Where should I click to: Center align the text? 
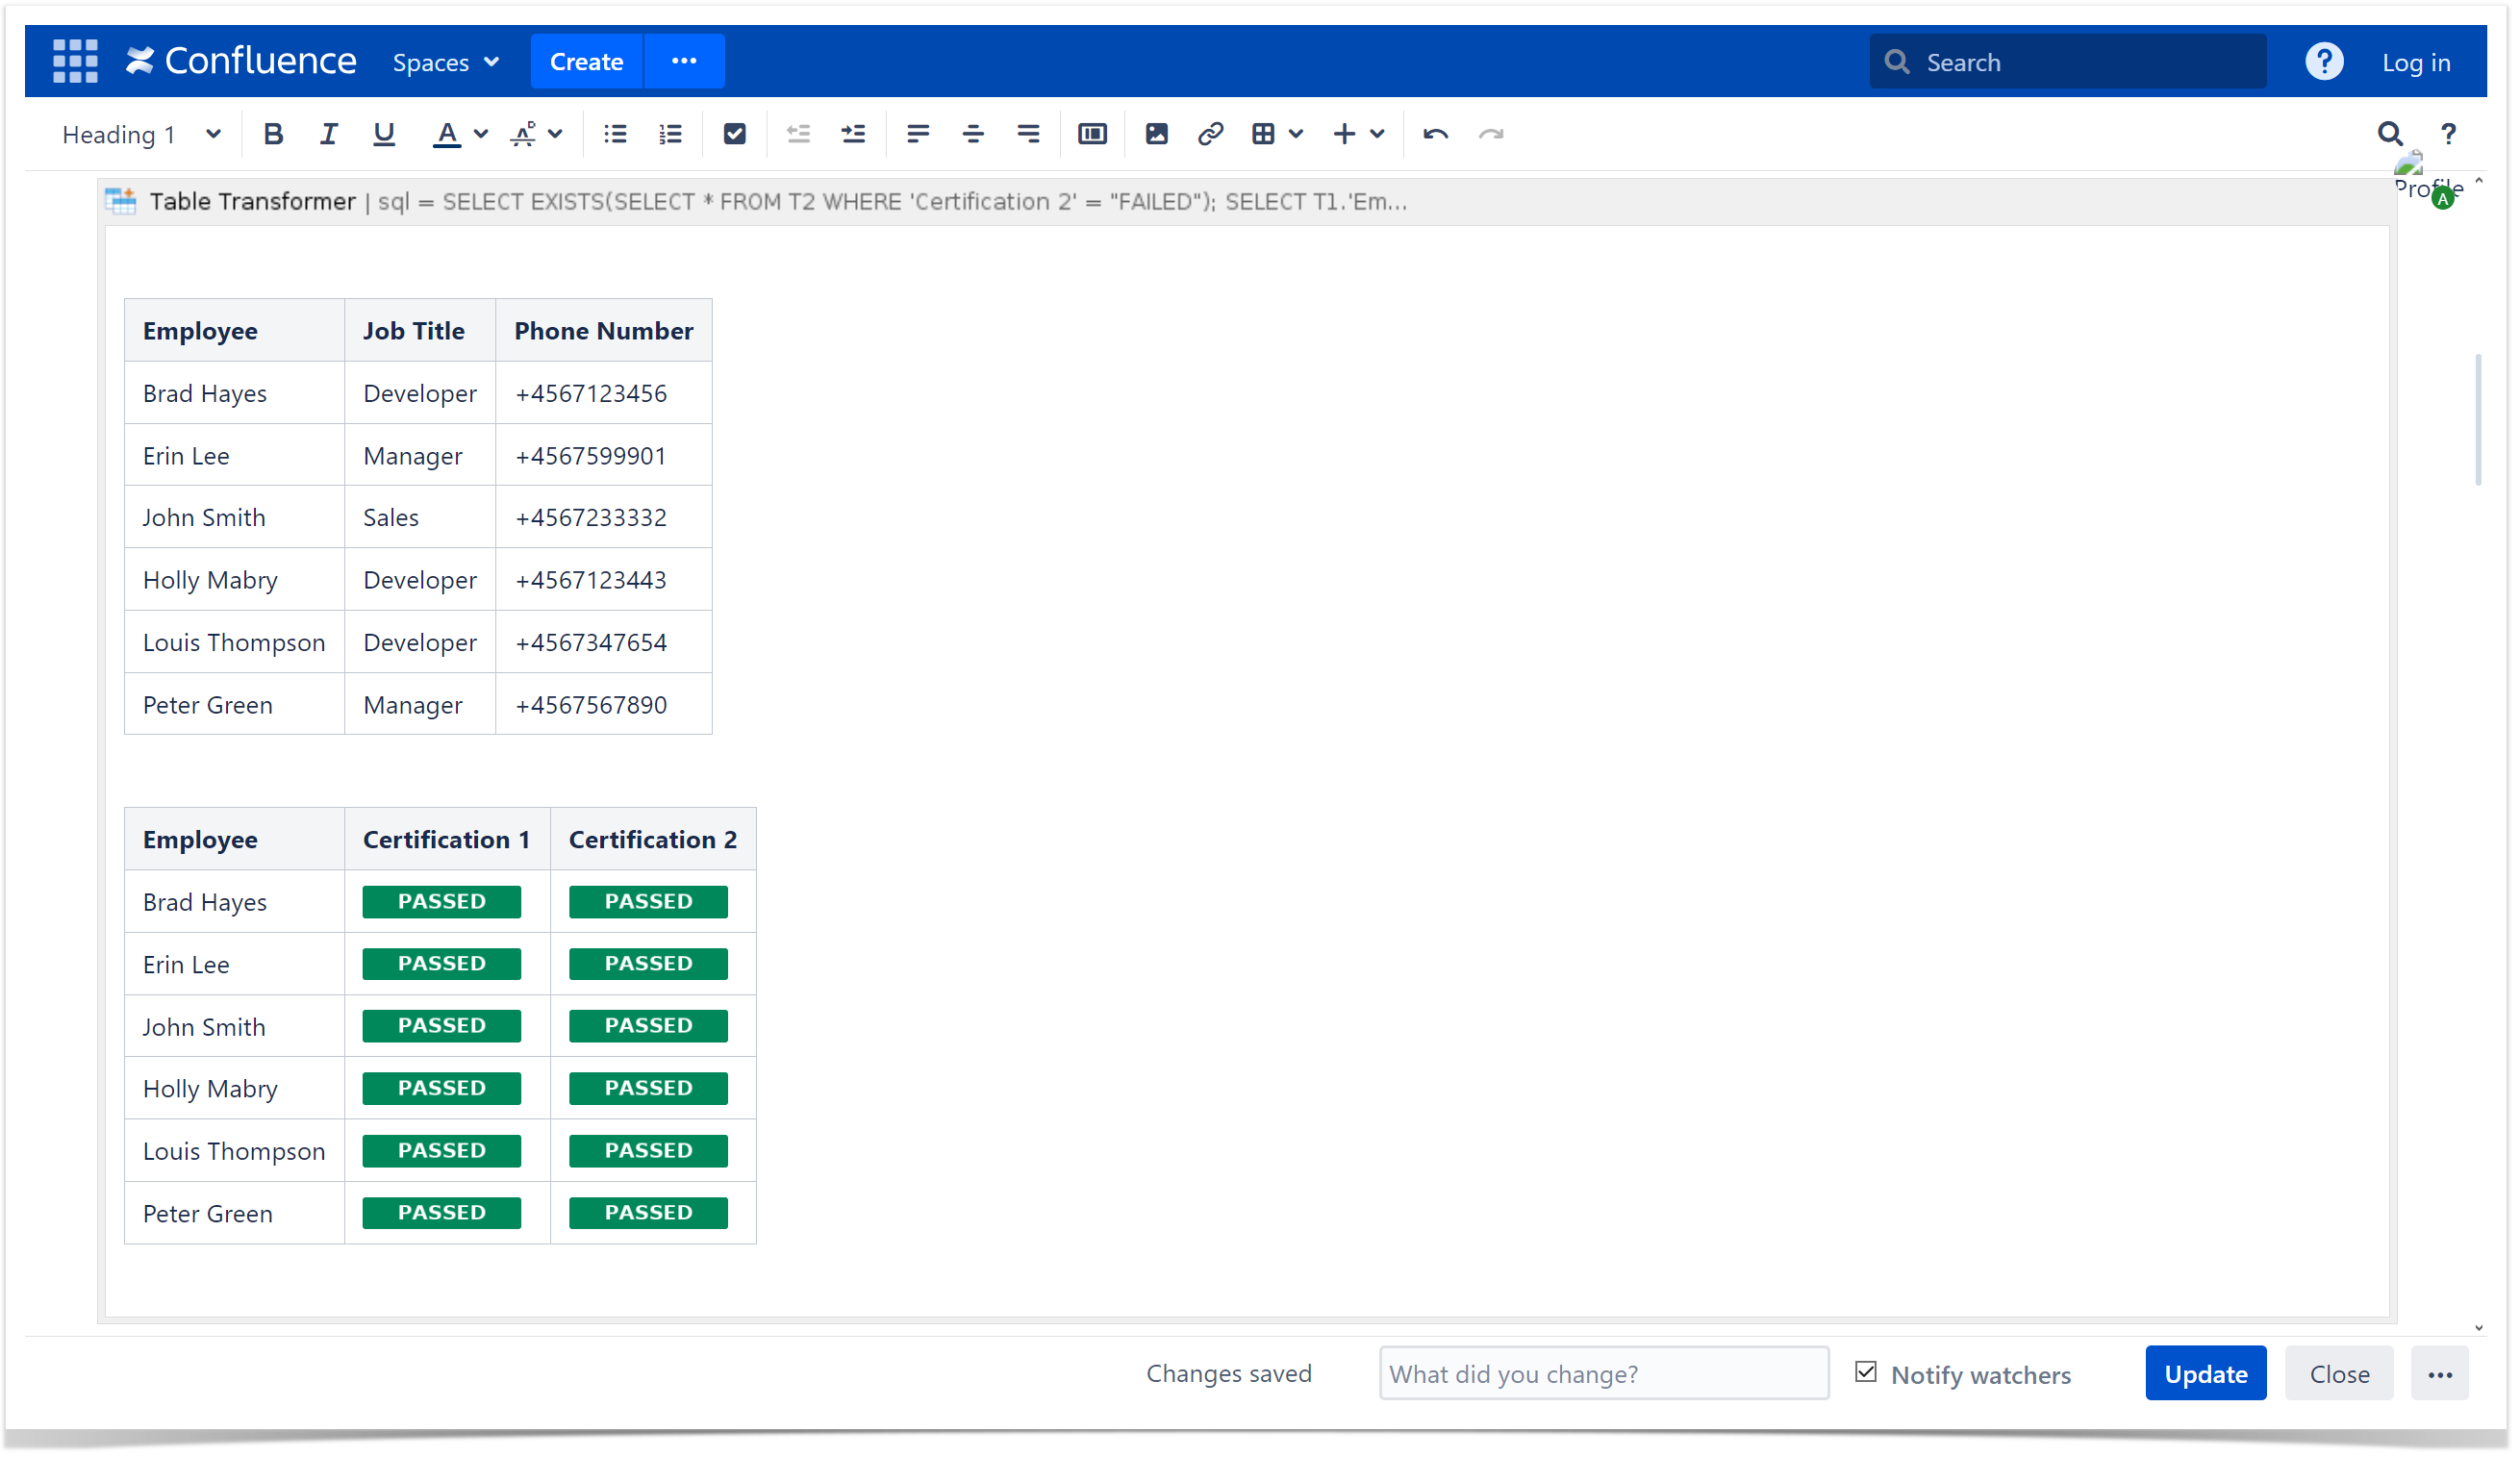click(972, 134)
